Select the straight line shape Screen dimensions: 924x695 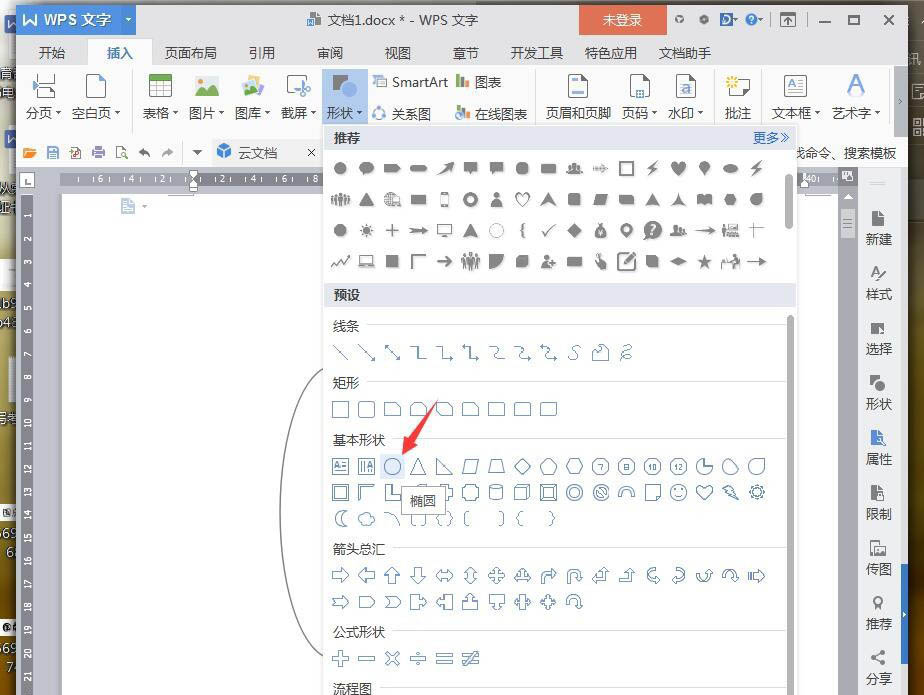[x=341, y=353]
